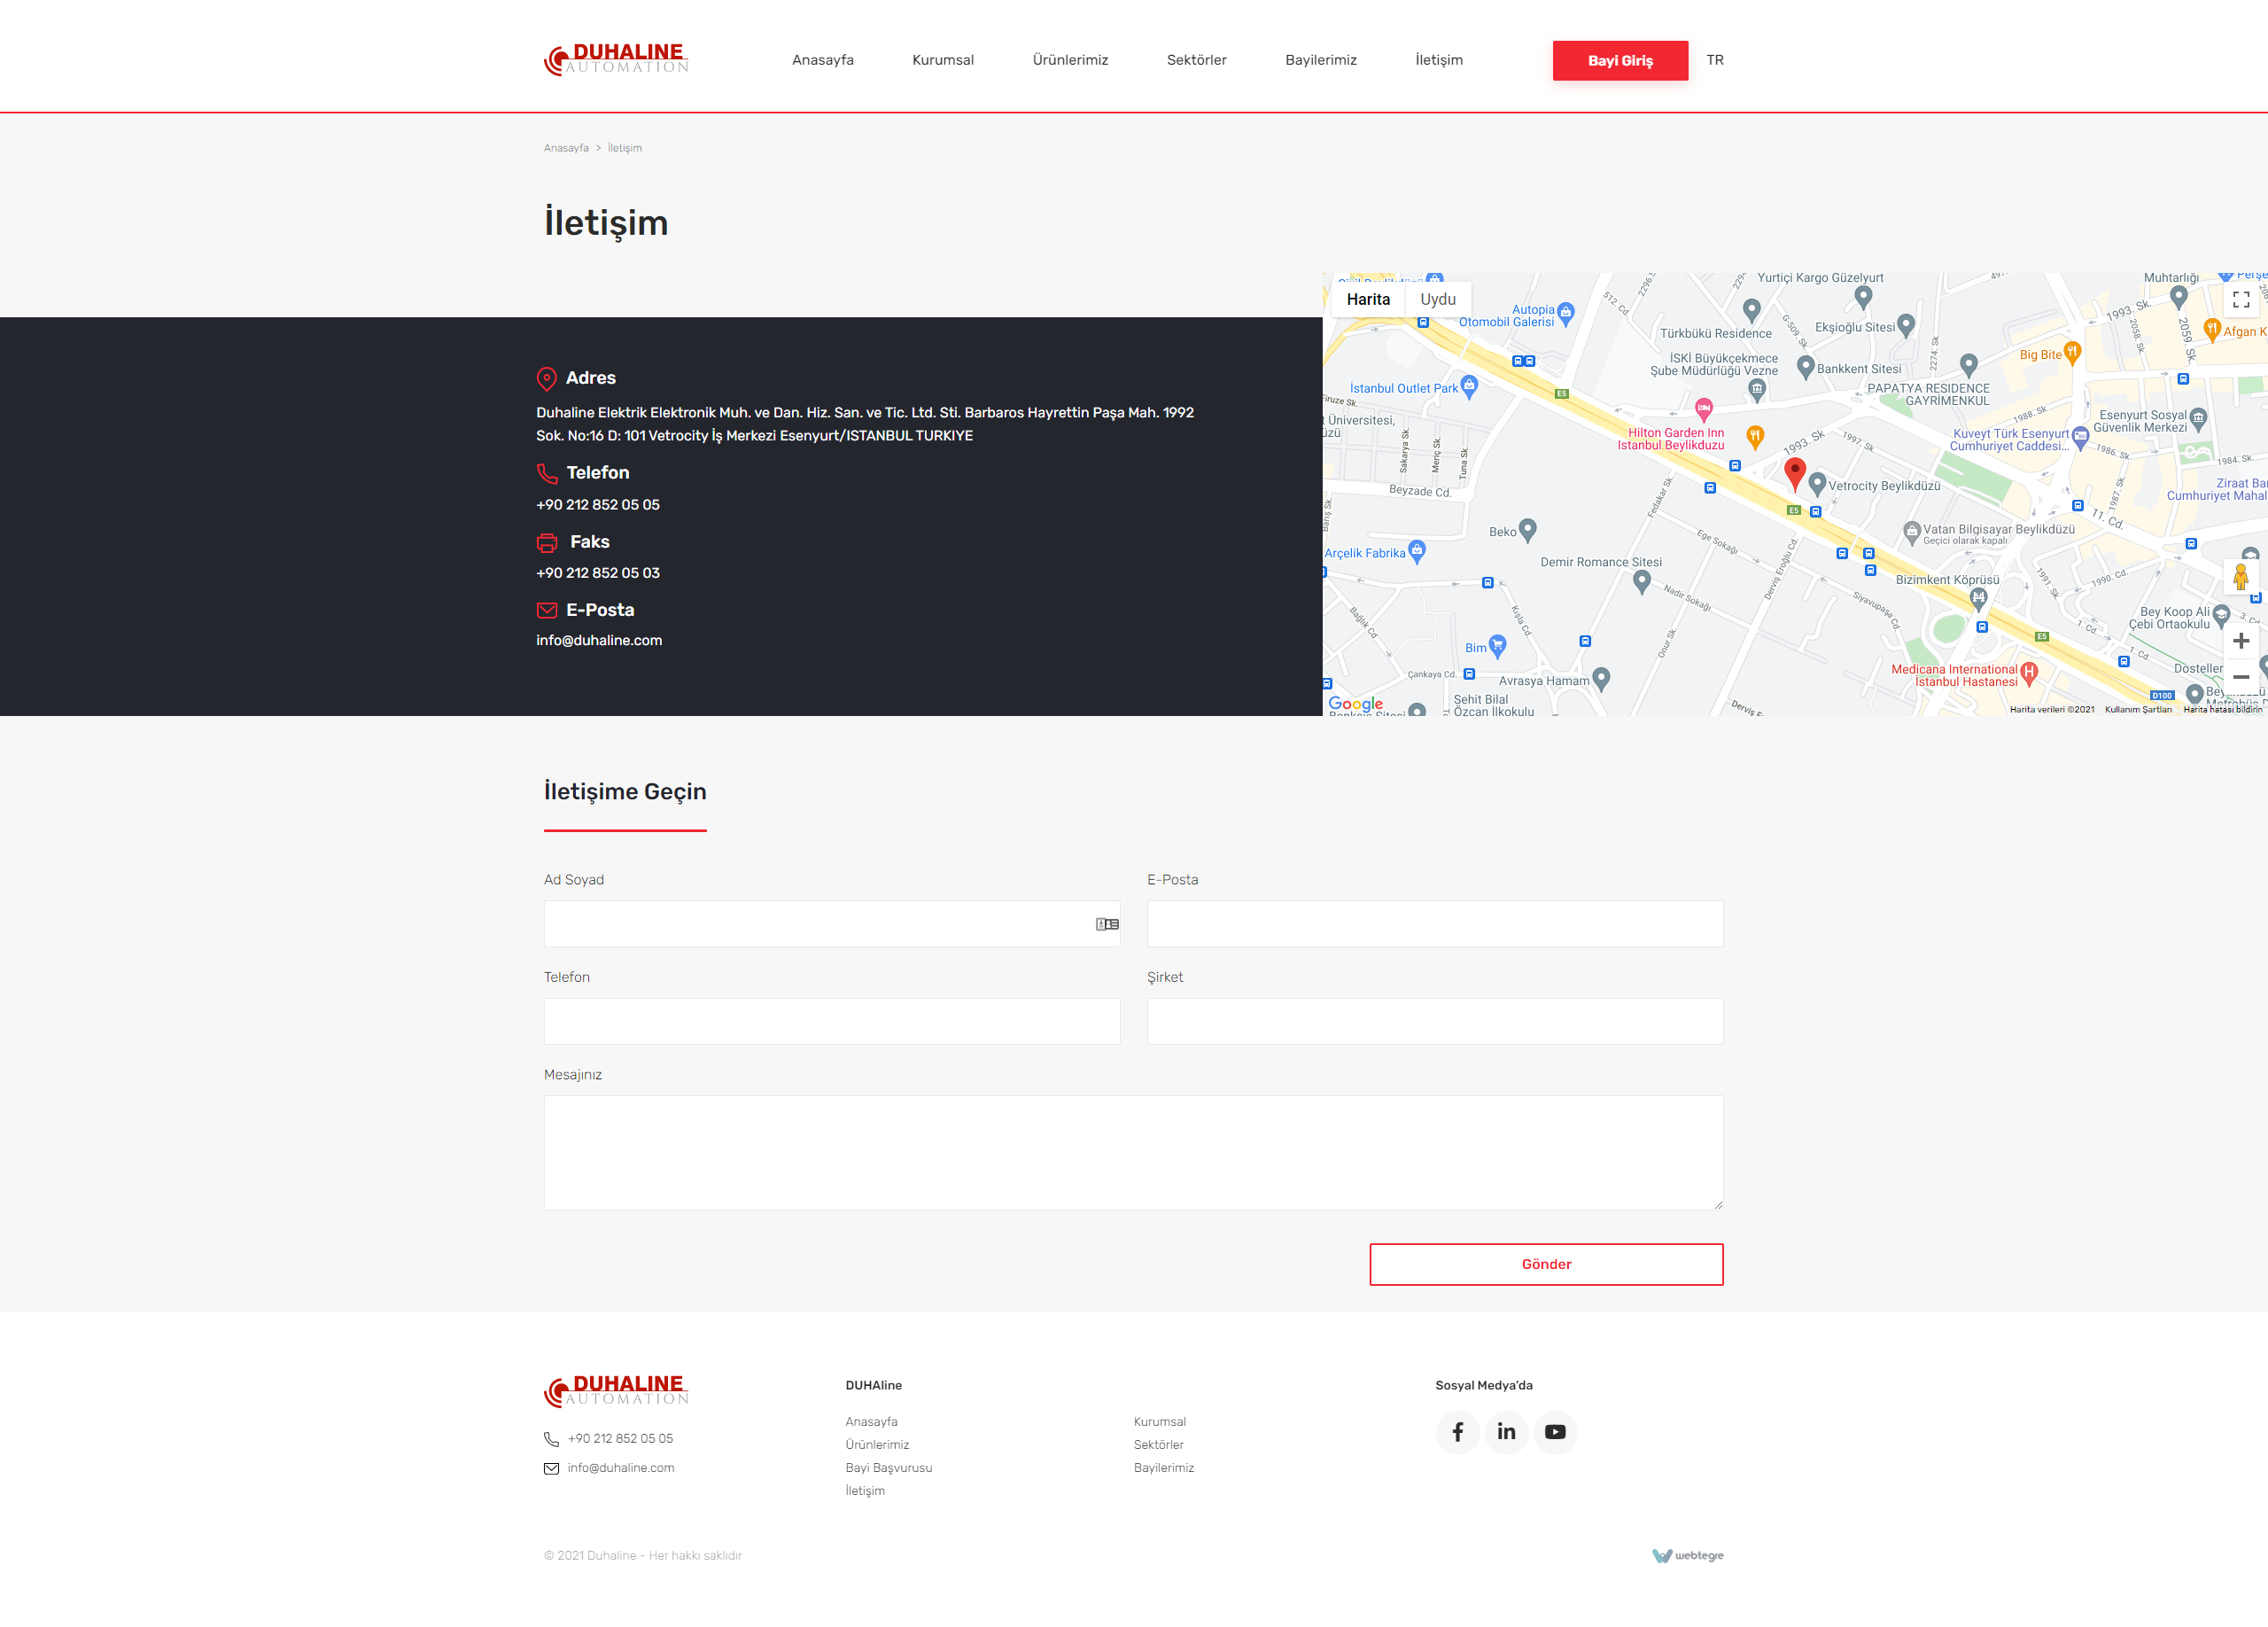Open the İletişim menu item in header
The image size is (2268, 1627).
tap(1438, 60)
